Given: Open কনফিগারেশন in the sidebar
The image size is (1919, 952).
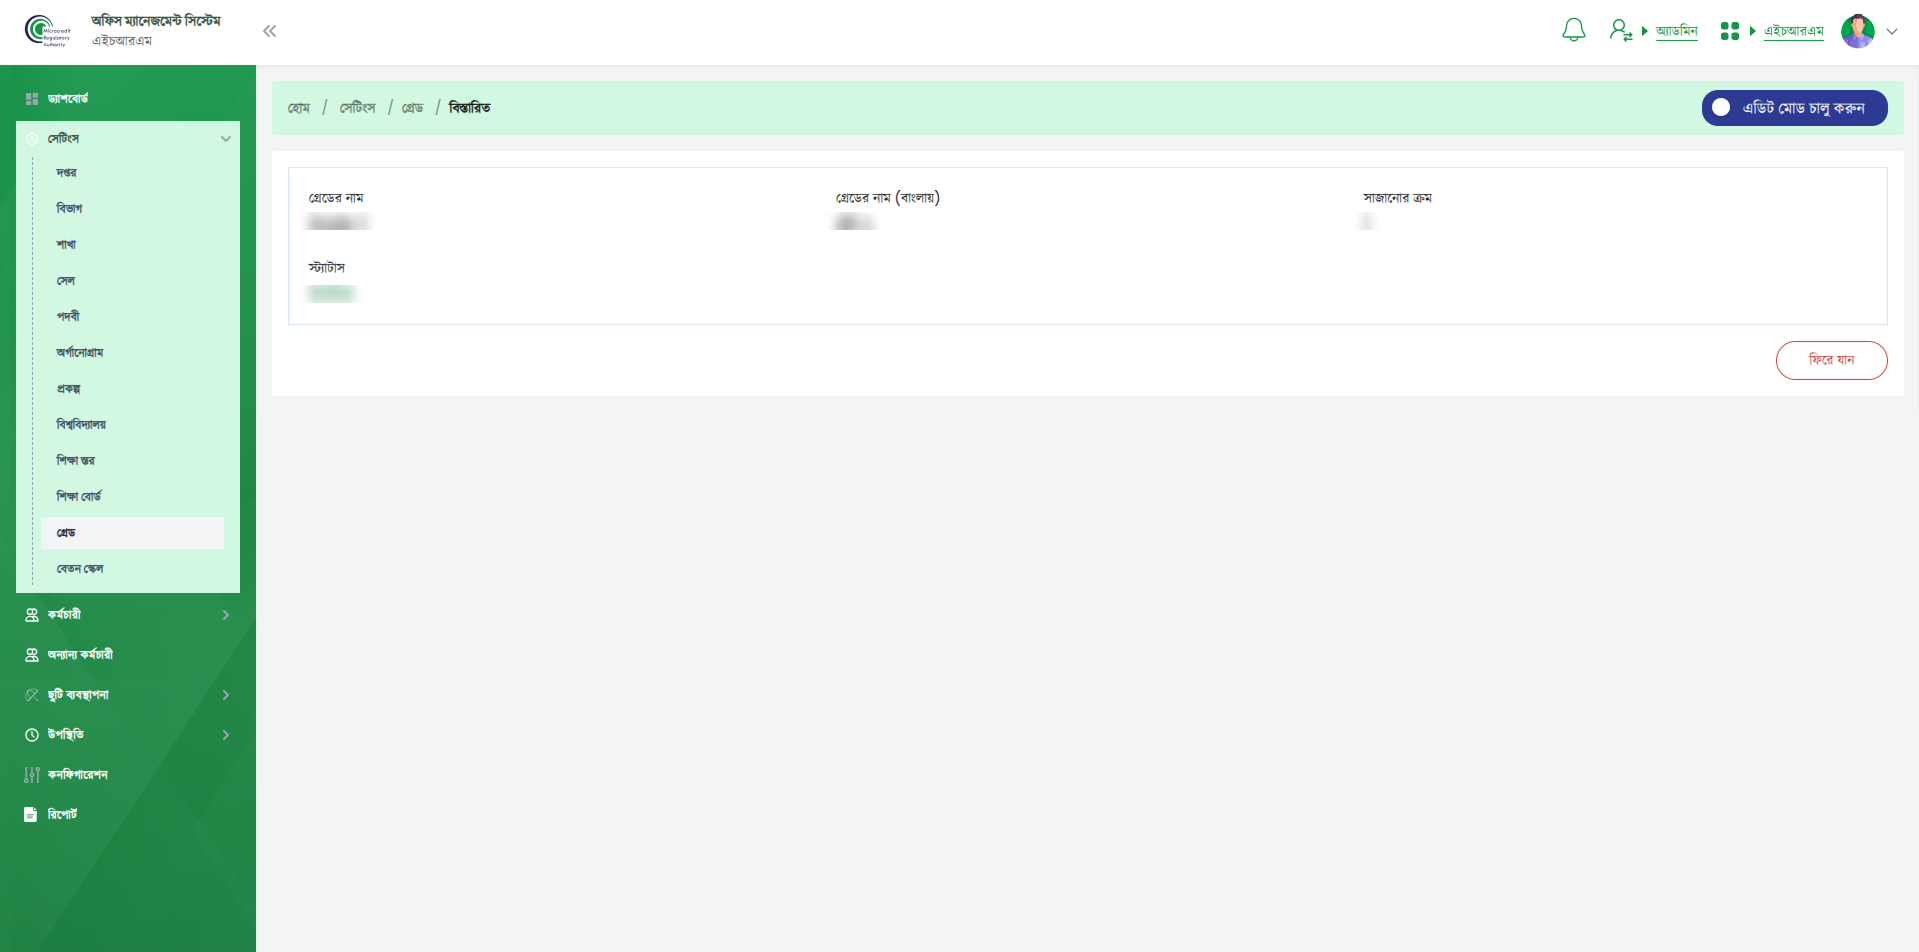Looking at the screenshot, I should click(x=77, y=775).
